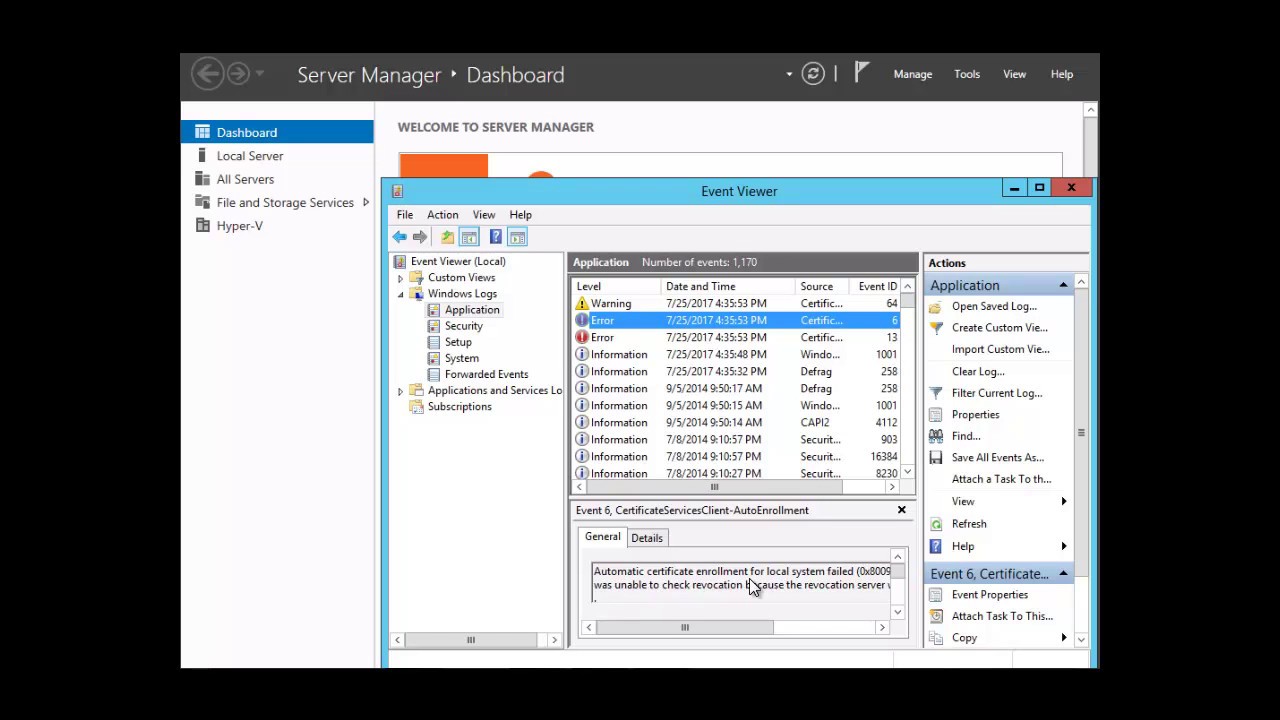Select the Security log tree item
The height and width of the screenshot is (720, 1280).
point(464,326)
